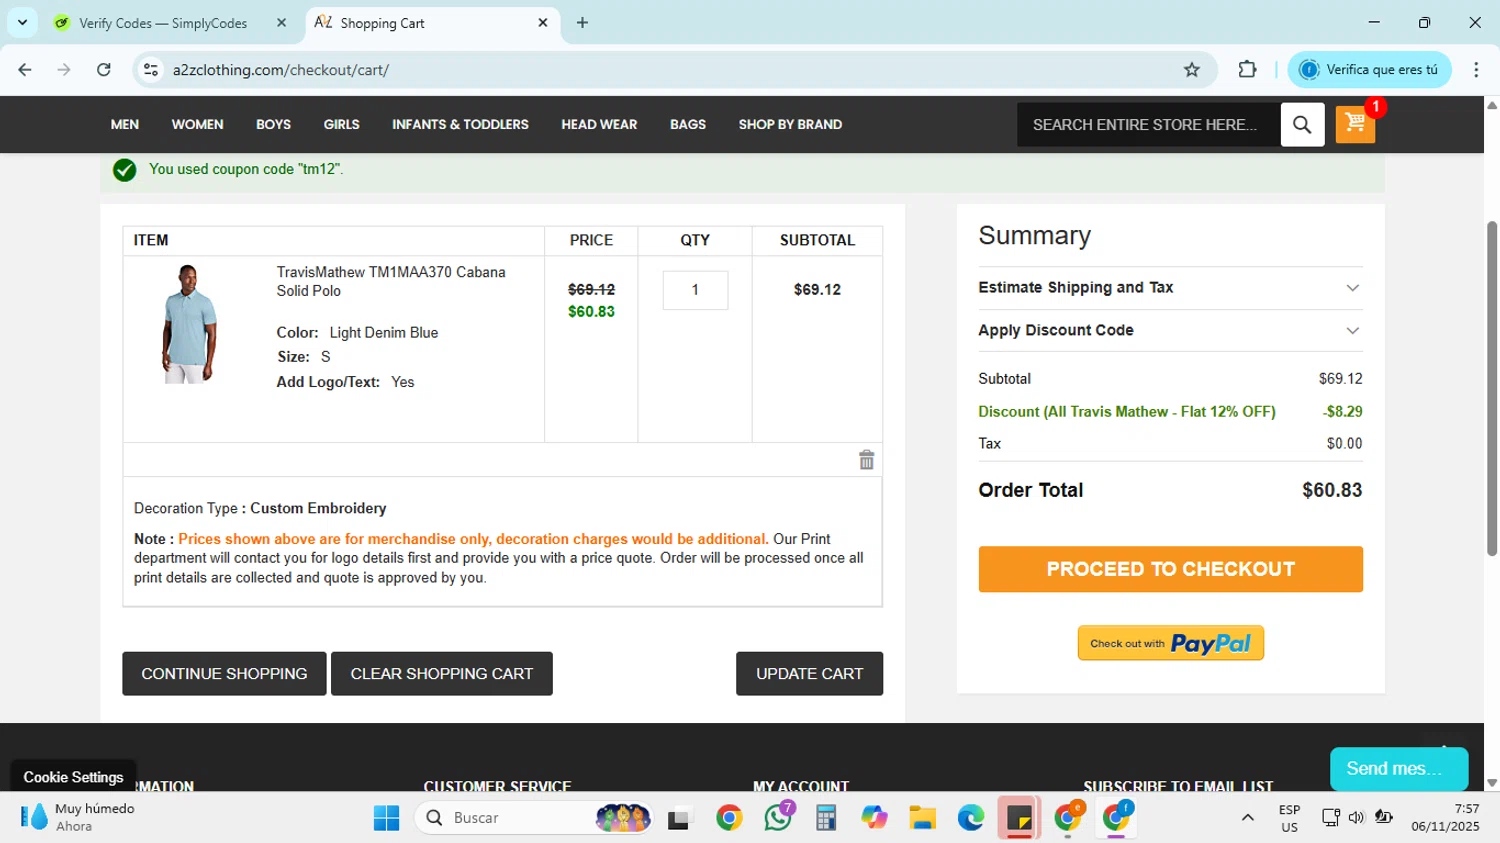Expand Estimate Shipping and Tax section

tap(1170, 288)
